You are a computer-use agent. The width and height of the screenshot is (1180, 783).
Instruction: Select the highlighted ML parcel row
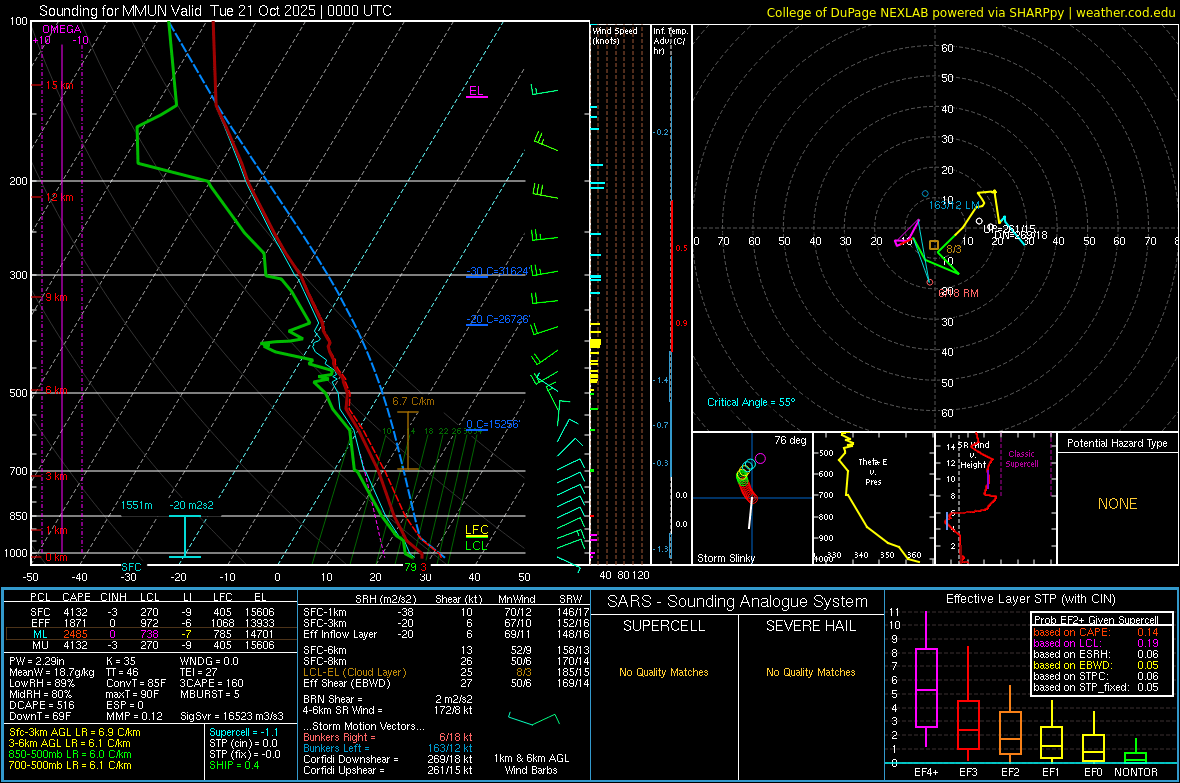tap(151, 634)
